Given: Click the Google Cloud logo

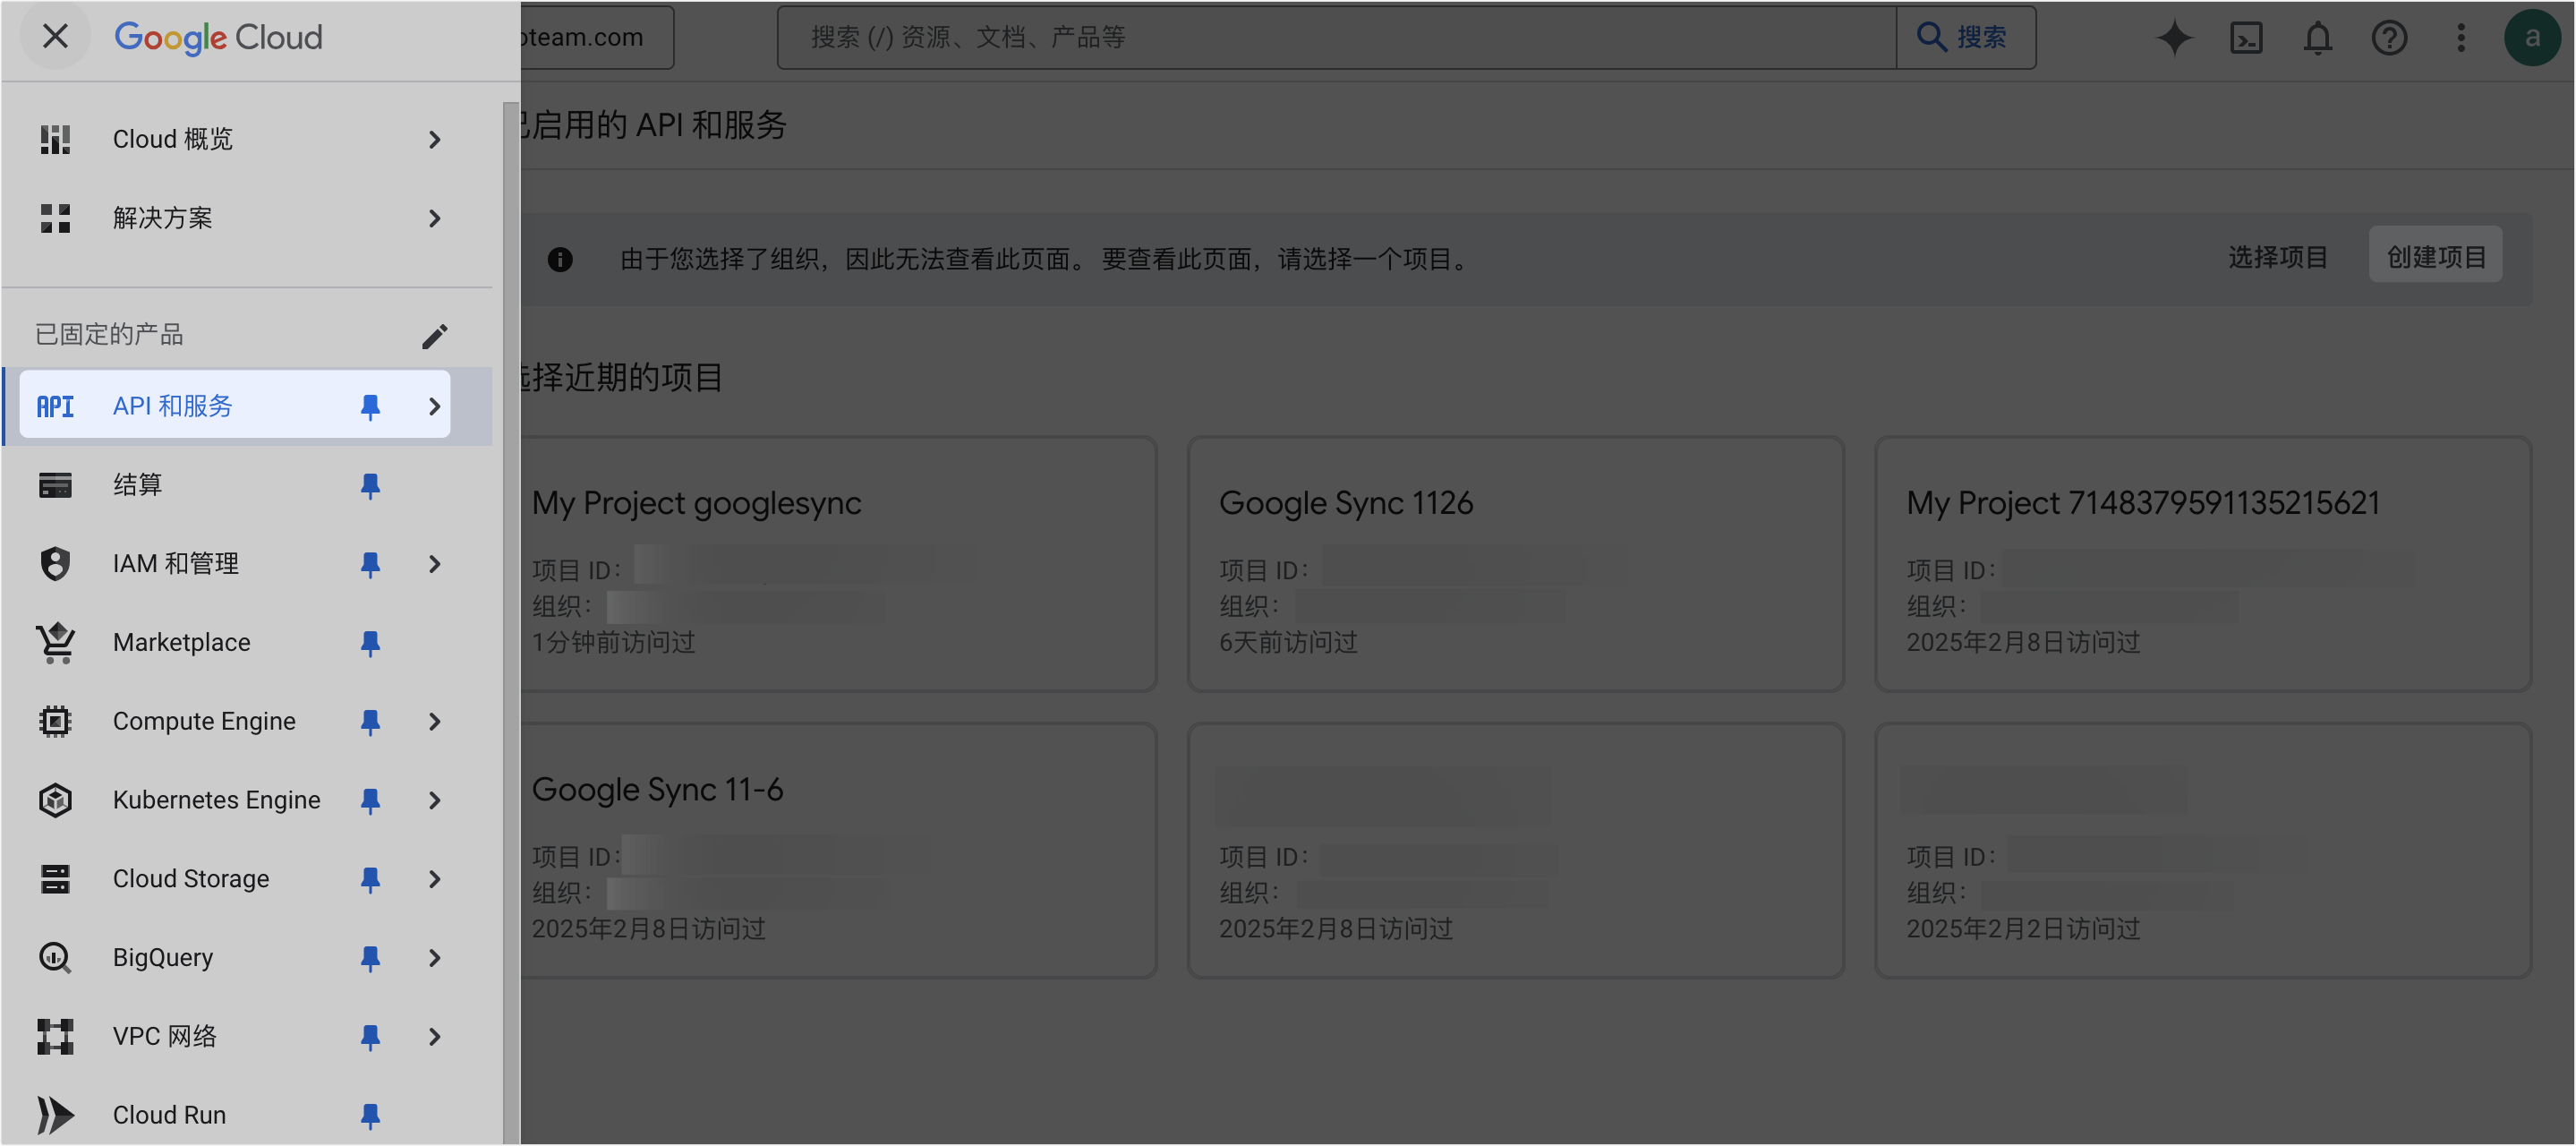Looking at the screenshot, I should point(218,37).
